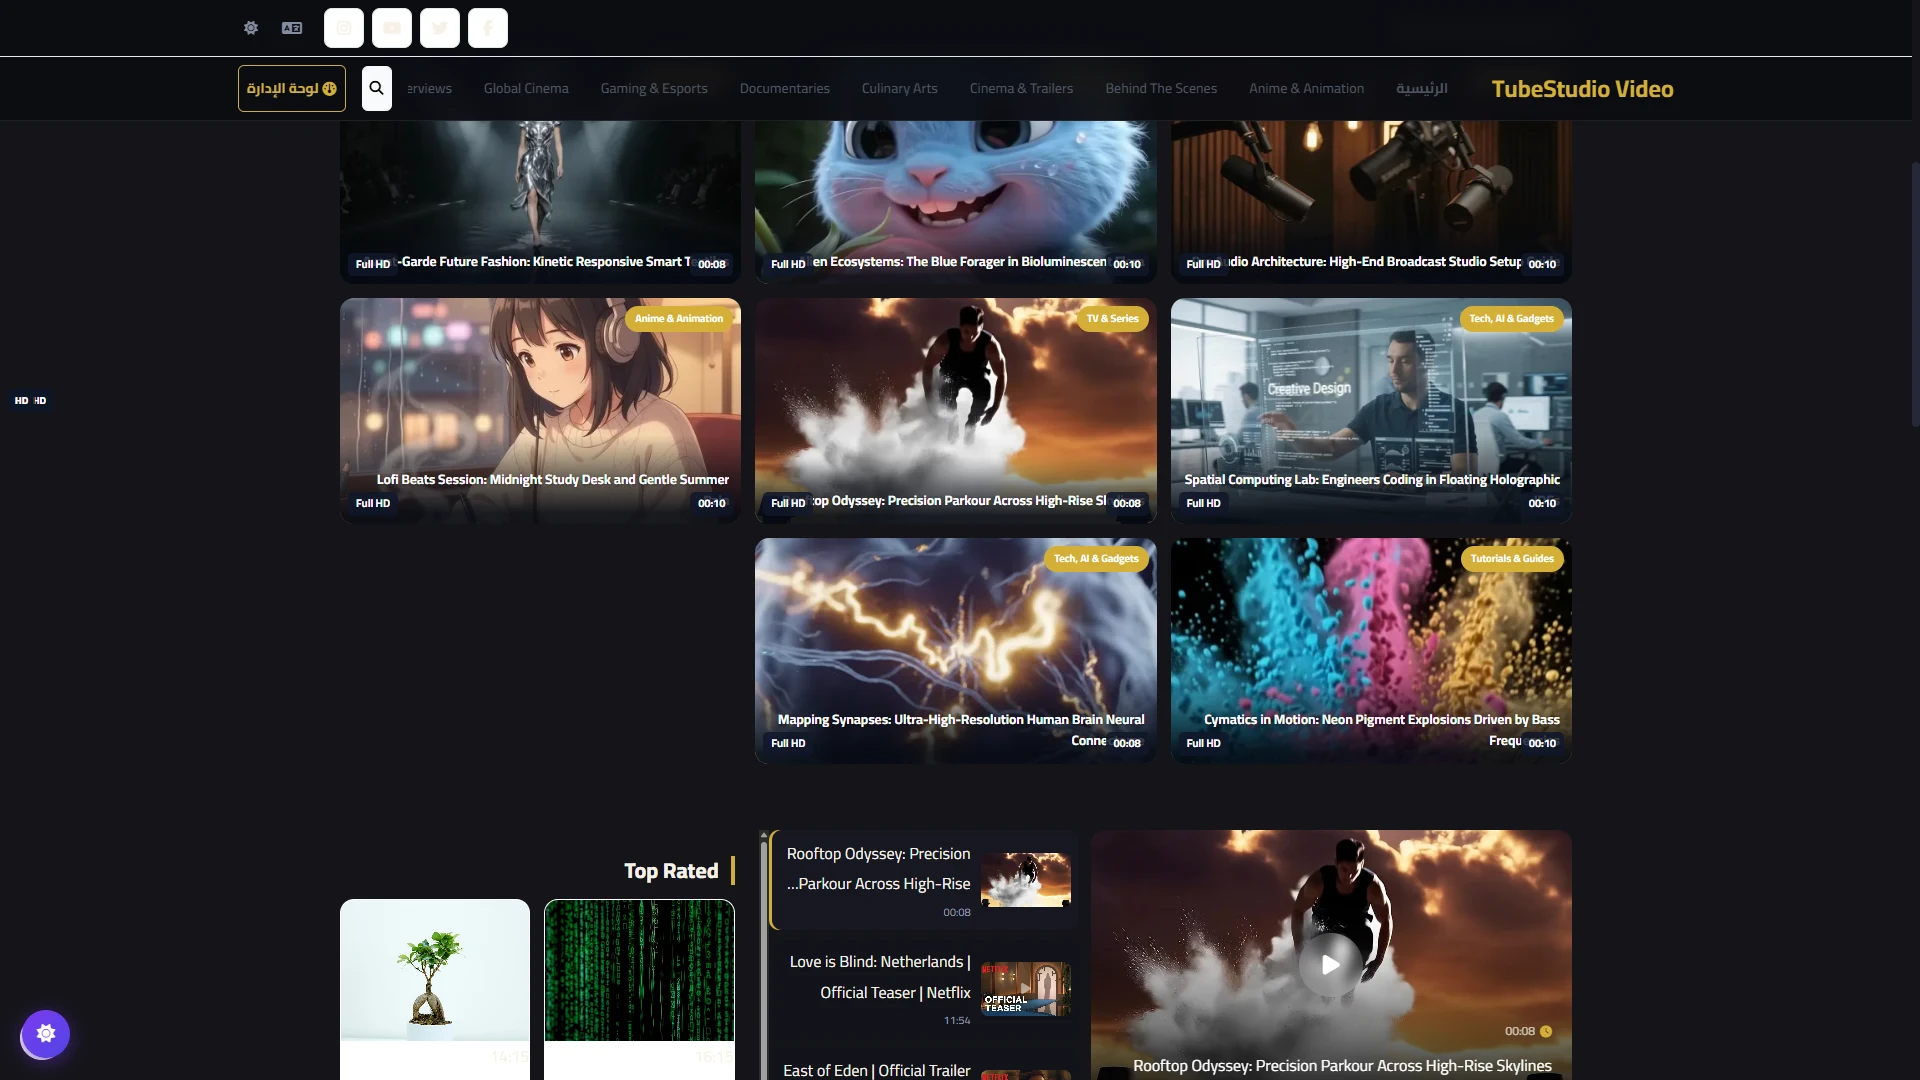Viewport: 1920px width, 1080px height.
Task: Open the Lofi Beats Session video card
Action: [540, 410]
